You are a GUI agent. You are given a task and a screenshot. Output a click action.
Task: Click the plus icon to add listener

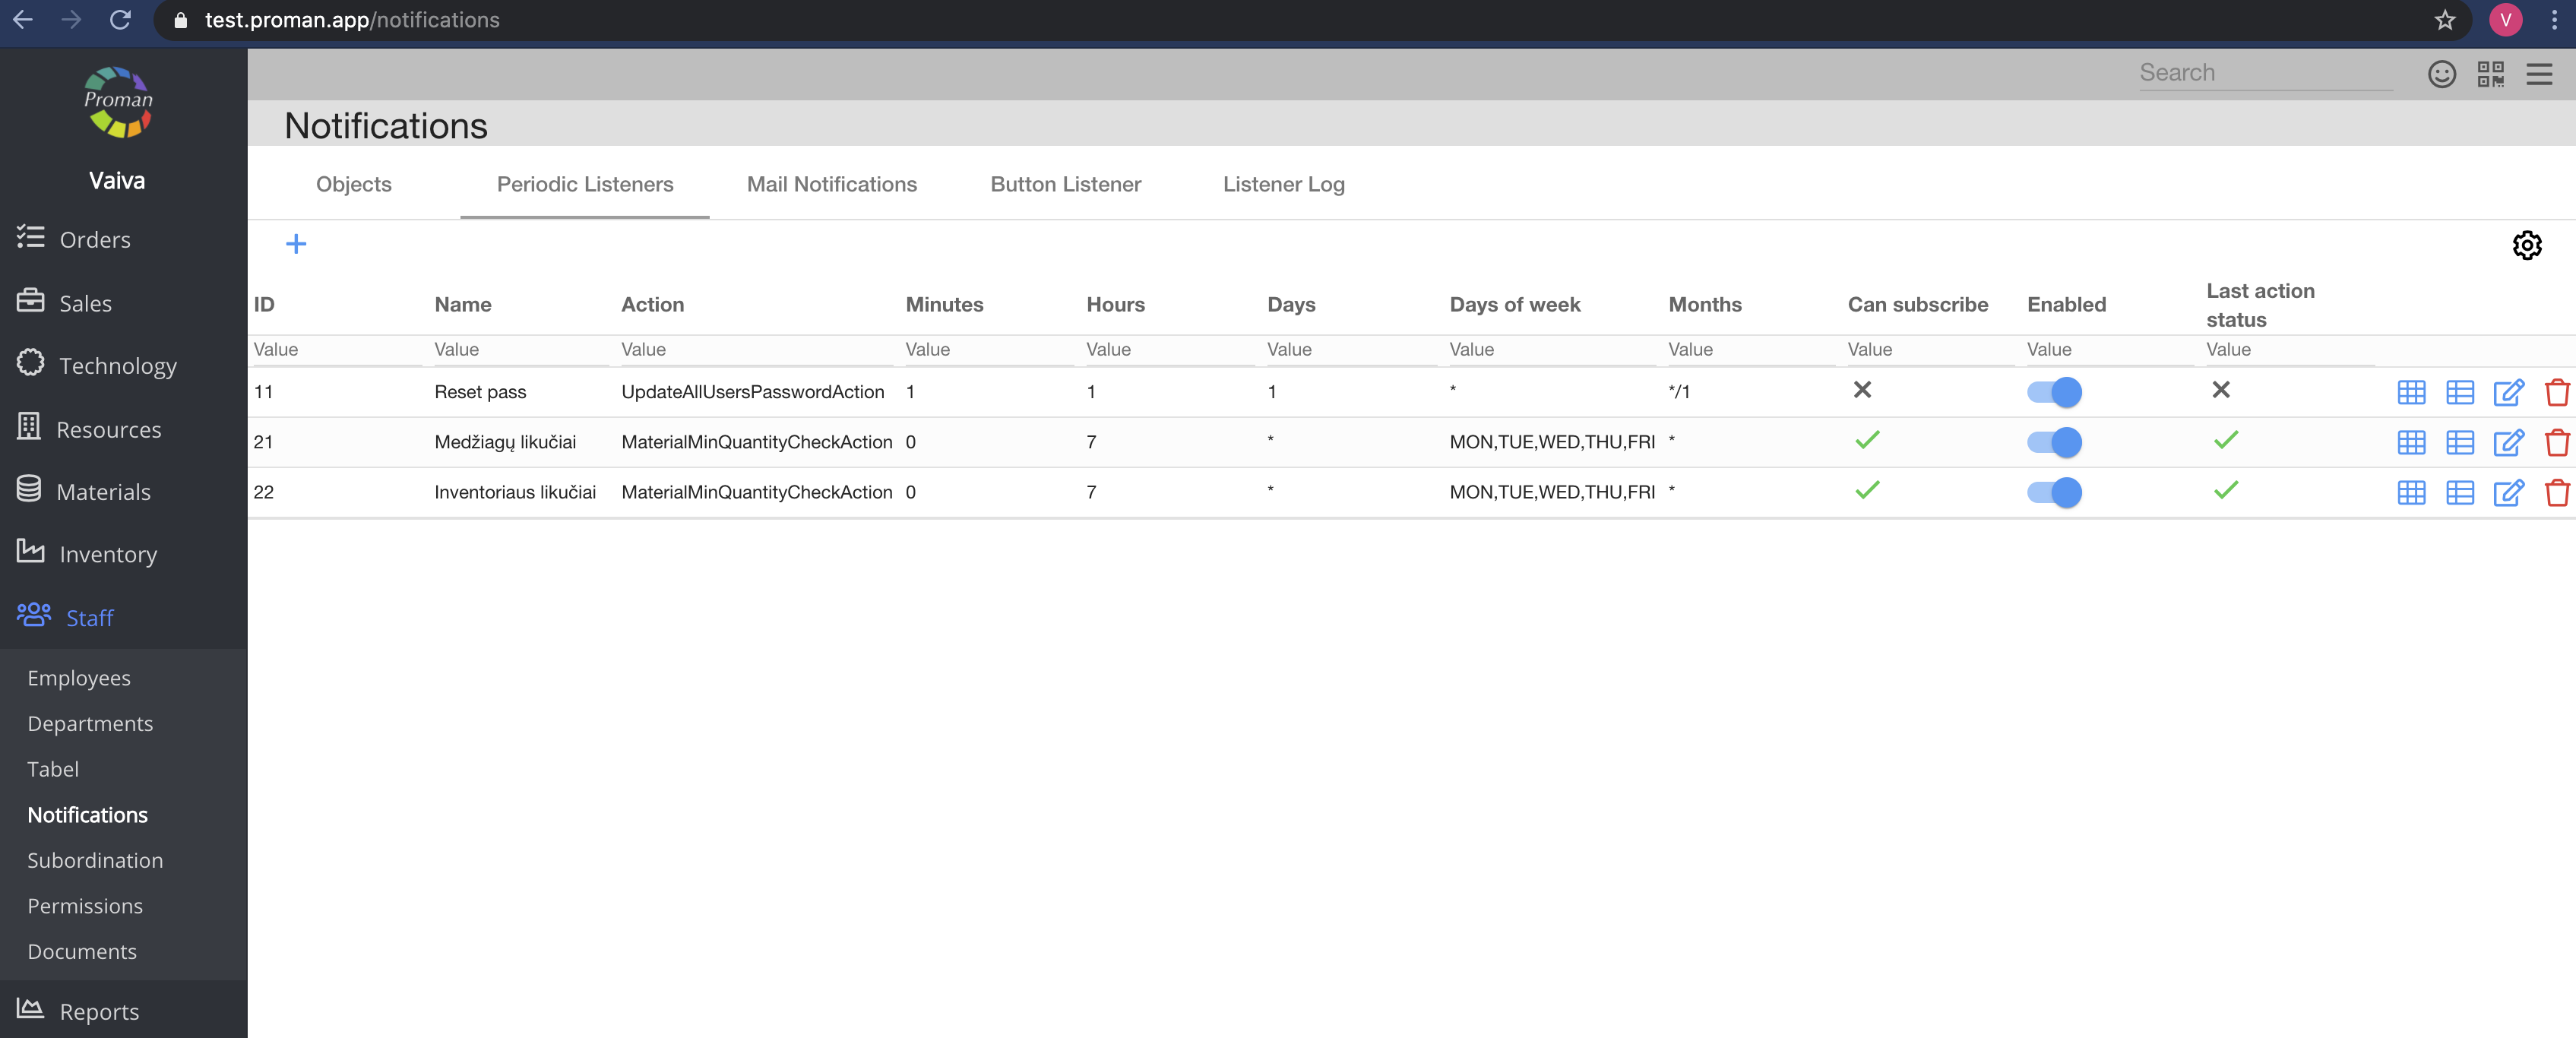click(x=296, y=244)
